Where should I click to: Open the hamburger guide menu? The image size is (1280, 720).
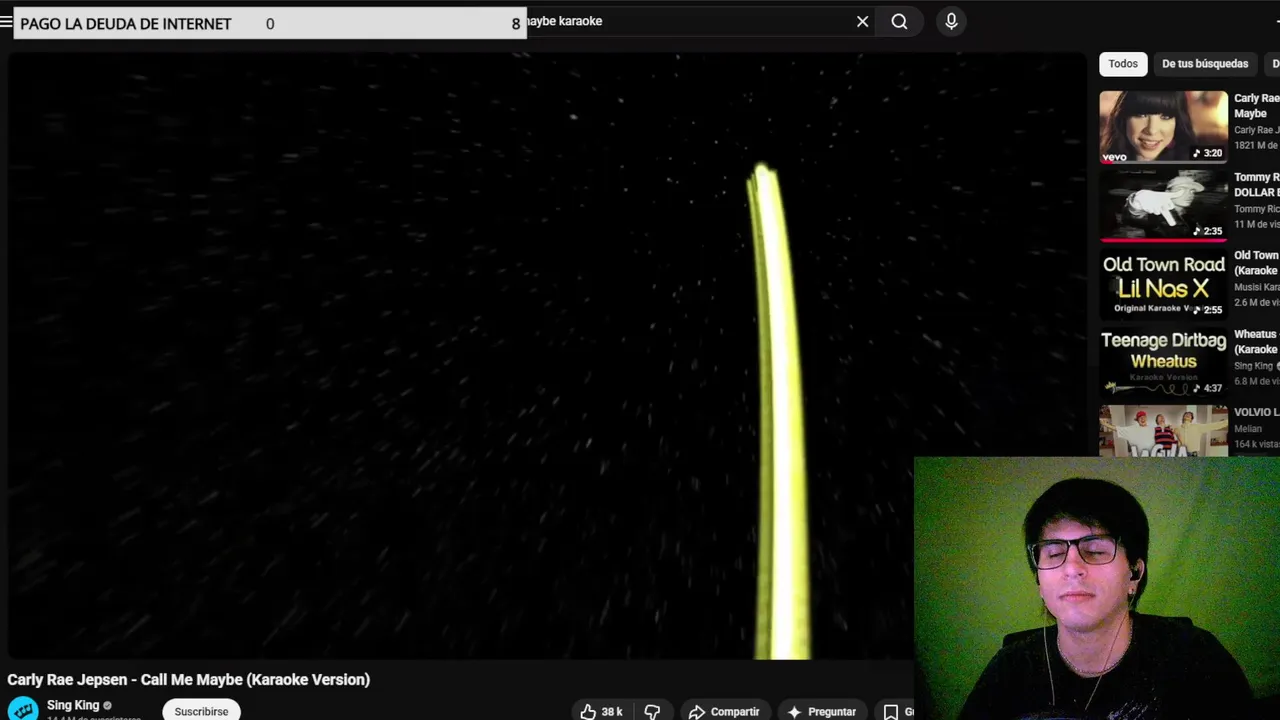(x=6, y=21)
